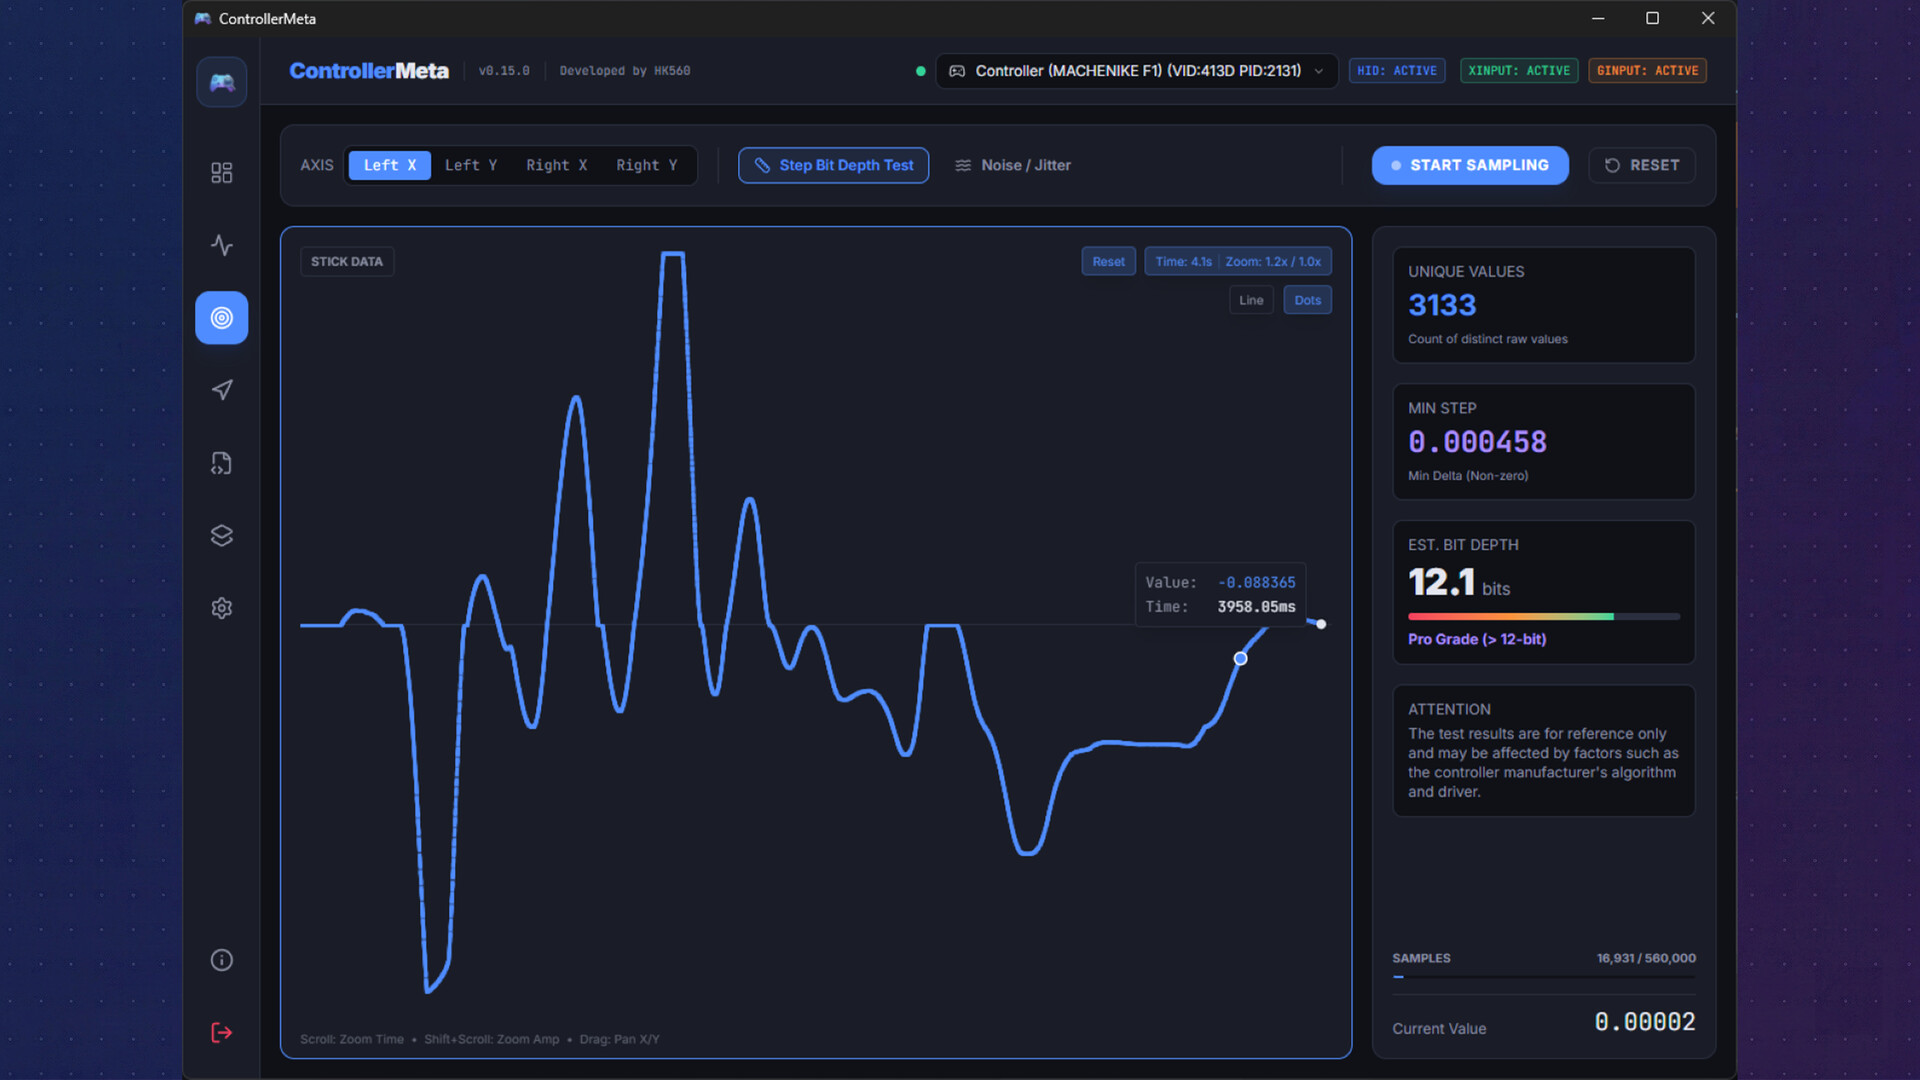The width and height of the screenshot is (1920, 1080).
Task: Open the stacked layers sidebar icon
Action: pyautogui.click(x=221, y=536)
